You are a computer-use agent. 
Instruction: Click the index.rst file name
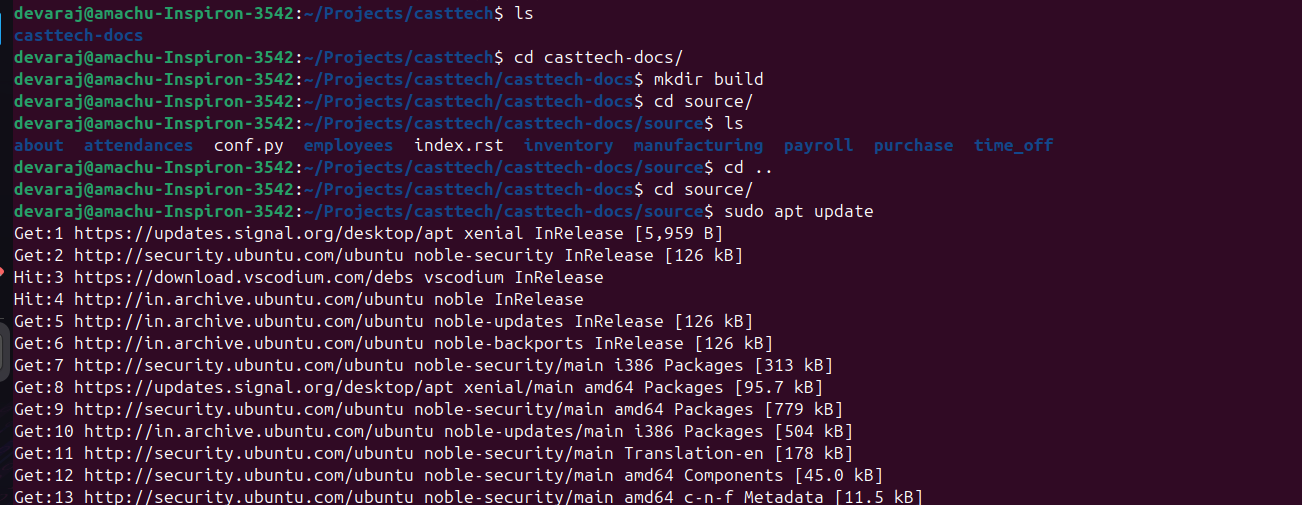pos(458,145)
